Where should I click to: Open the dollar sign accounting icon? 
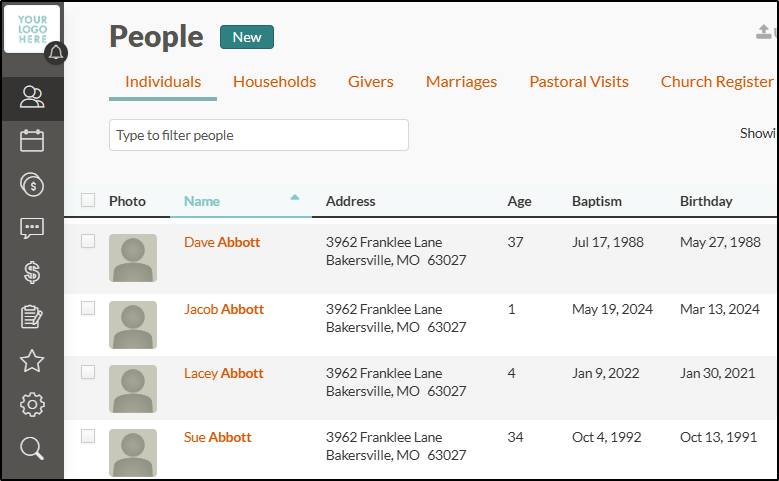point(32,272)
